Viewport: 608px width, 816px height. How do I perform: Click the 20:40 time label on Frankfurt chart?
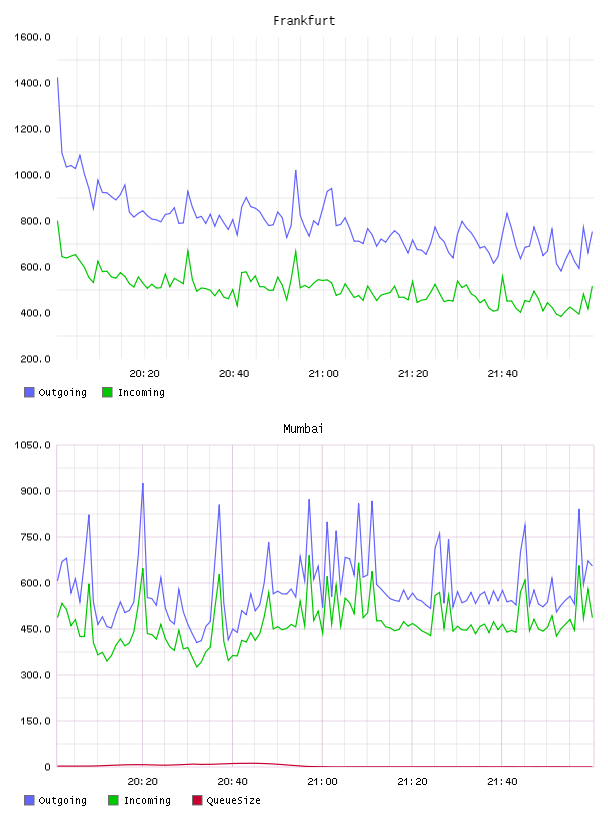234,374
